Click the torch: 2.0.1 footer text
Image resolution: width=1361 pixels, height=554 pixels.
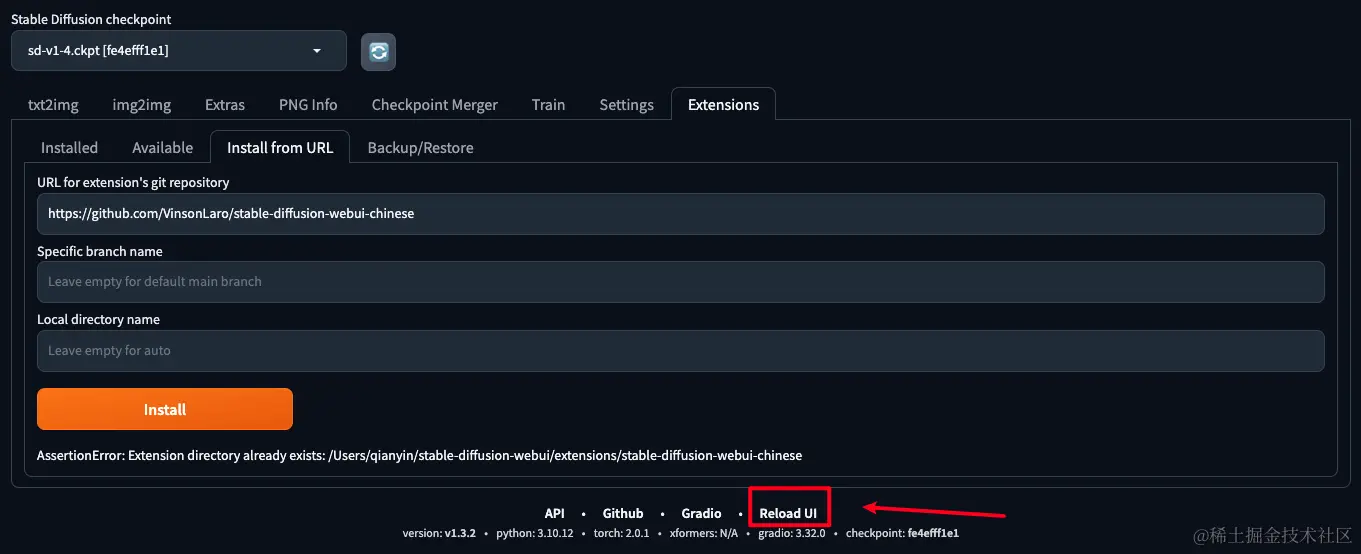click(x=621, y=534)
